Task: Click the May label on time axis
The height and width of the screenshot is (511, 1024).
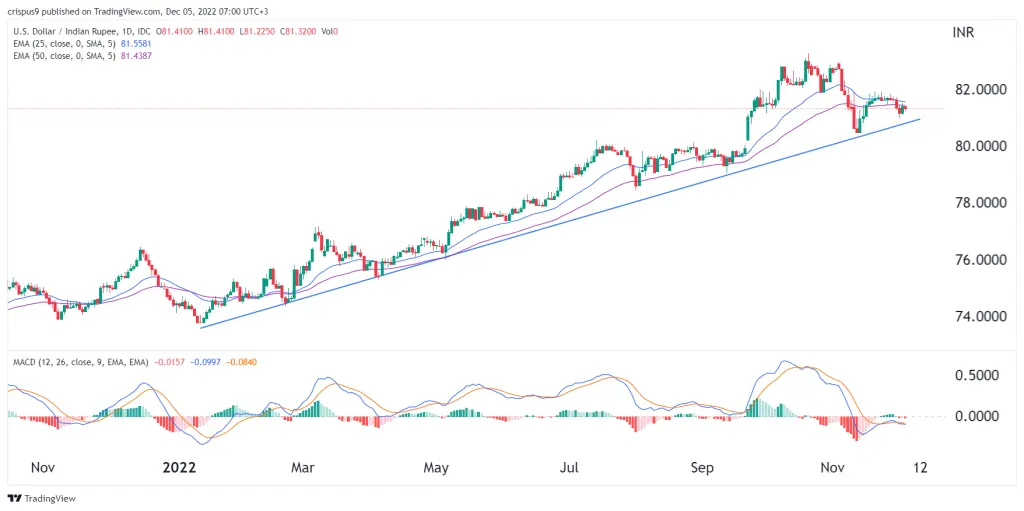Action: click(x=436, y=468)
